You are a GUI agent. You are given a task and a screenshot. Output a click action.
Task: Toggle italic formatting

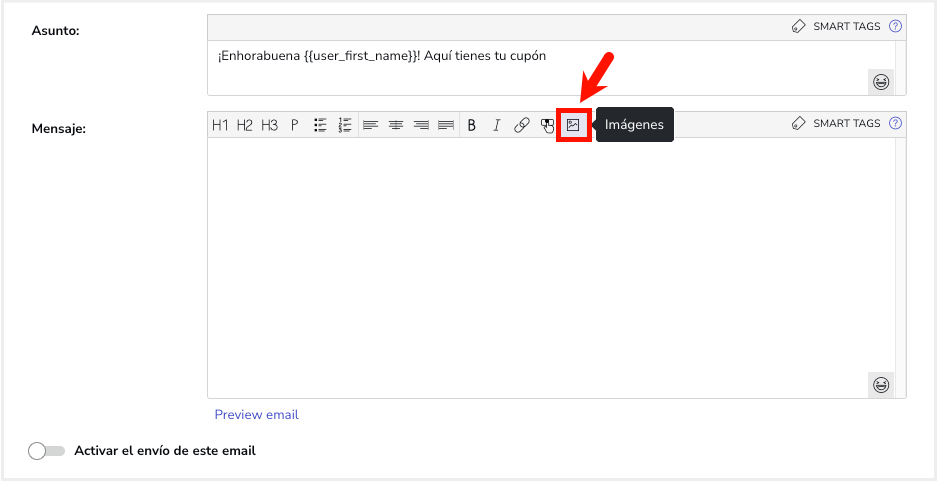click(x=496, y=125)
